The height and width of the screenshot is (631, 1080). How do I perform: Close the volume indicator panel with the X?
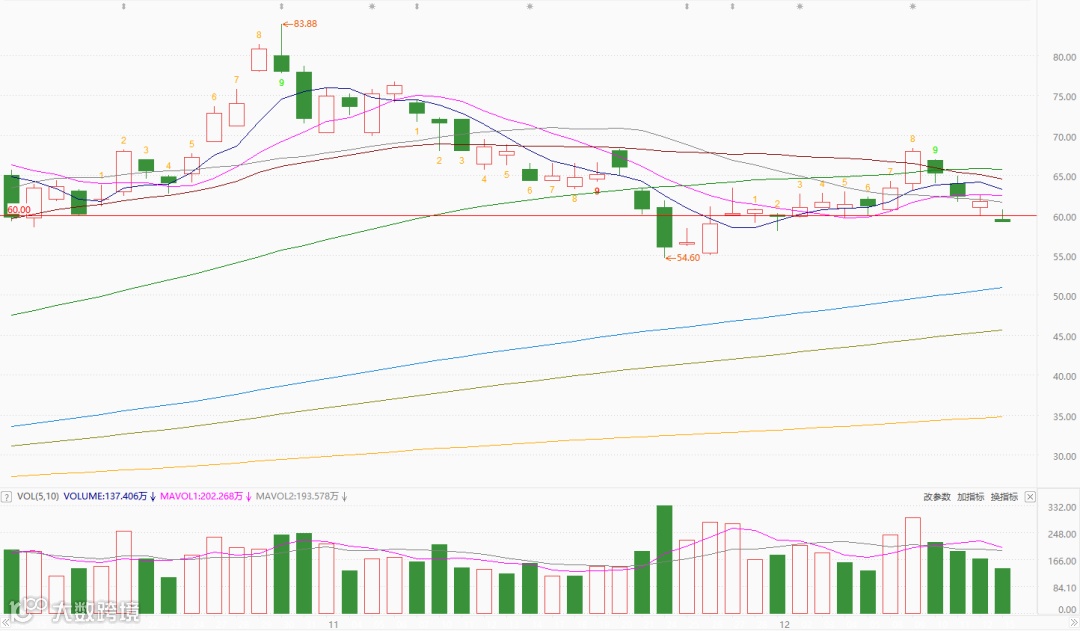(x=1030, y=497)
